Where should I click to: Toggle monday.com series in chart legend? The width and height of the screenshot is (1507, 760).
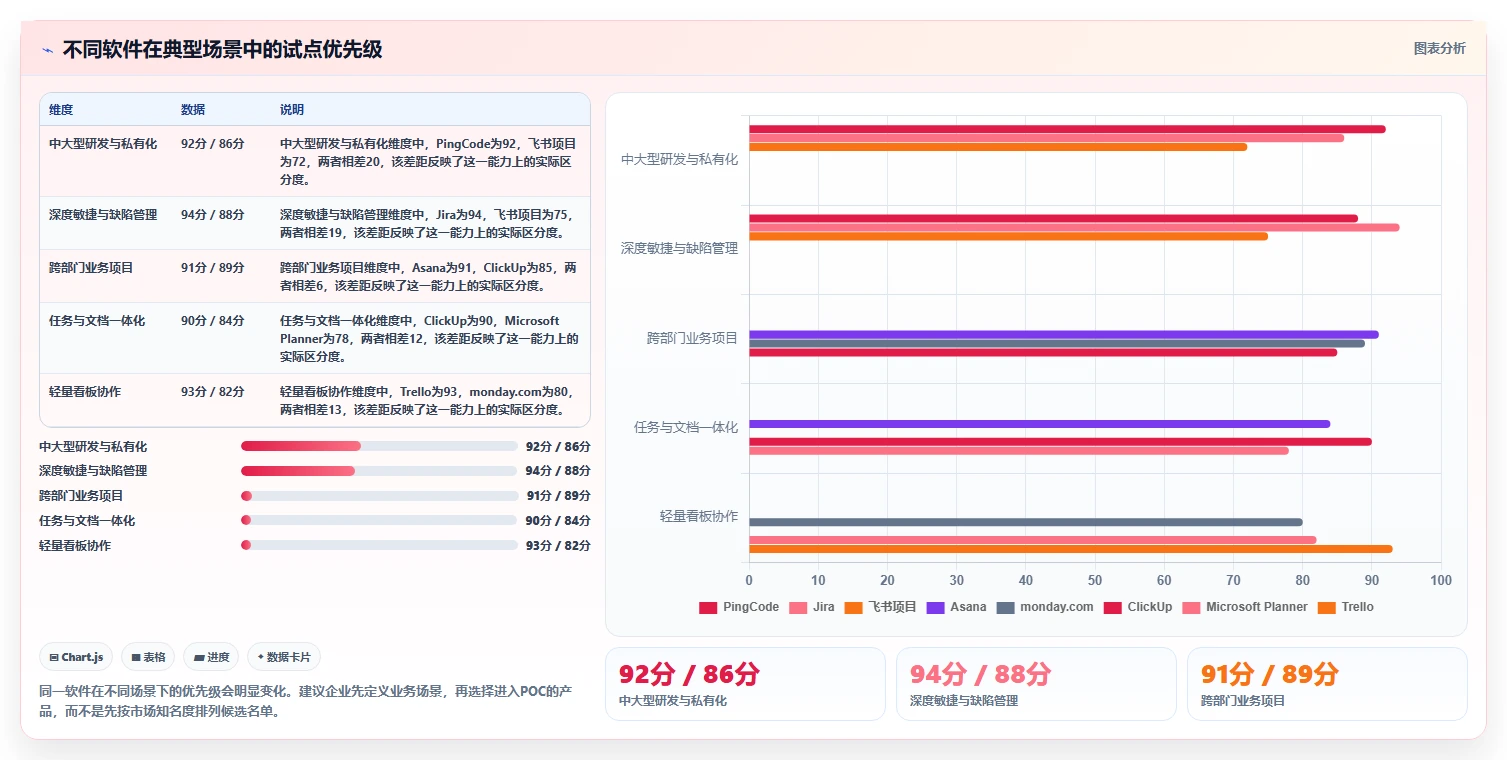[x=1045, y=607]
